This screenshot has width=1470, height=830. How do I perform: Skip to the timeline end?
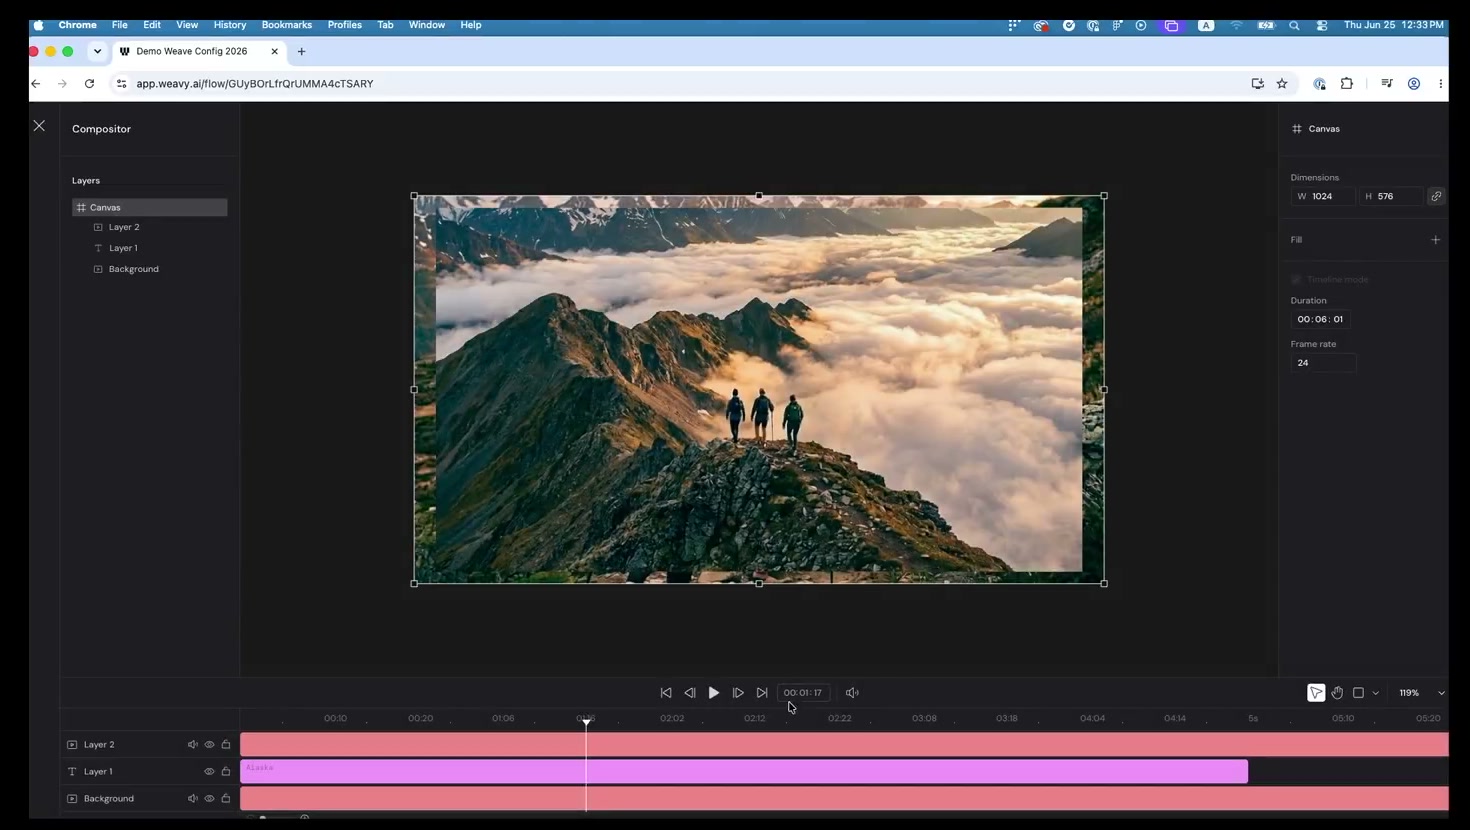pos(762,692)
